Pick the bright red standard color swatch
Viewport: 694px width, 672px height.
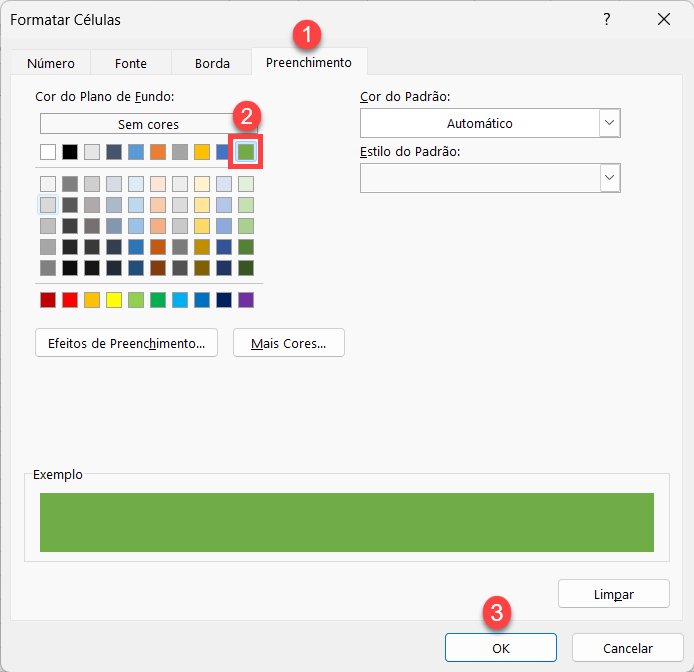click(70, 300)
